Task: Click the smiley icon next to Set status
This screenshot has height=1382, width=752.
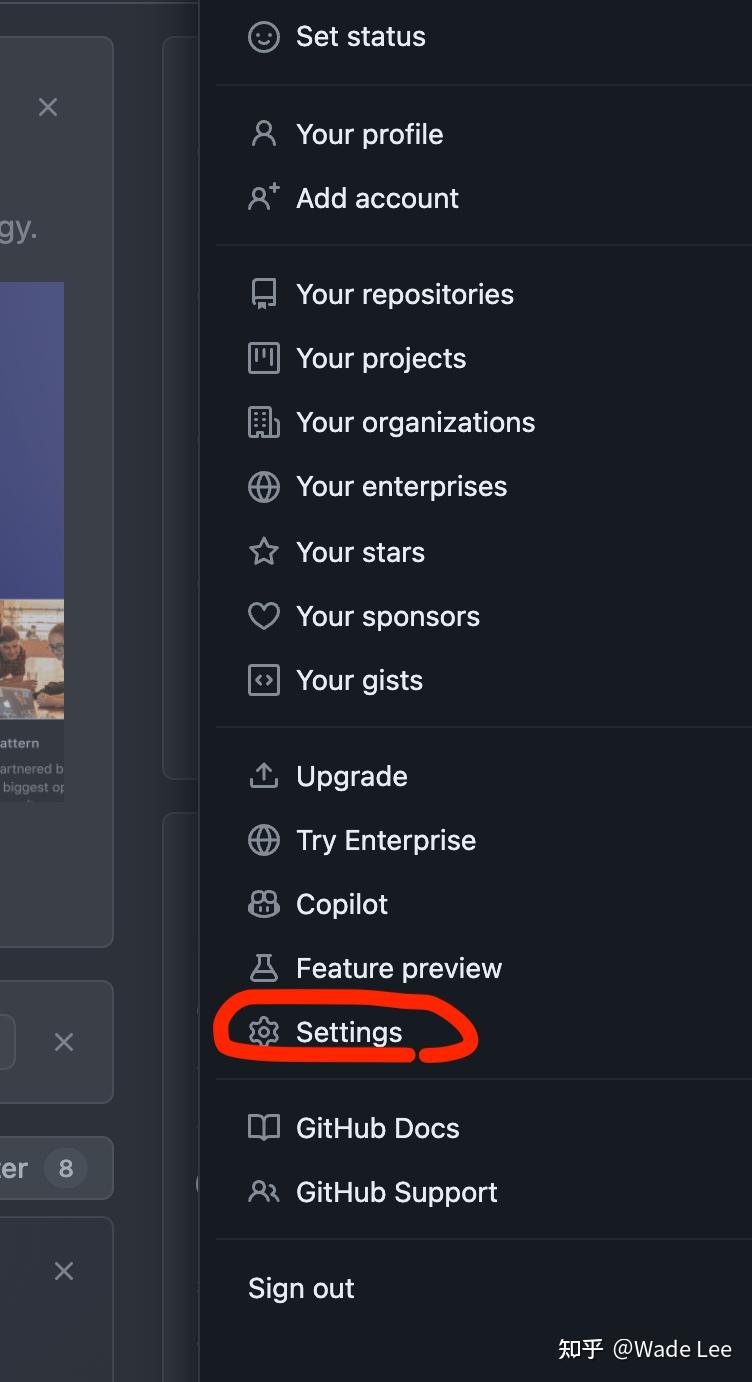Action: click(263, 36)
